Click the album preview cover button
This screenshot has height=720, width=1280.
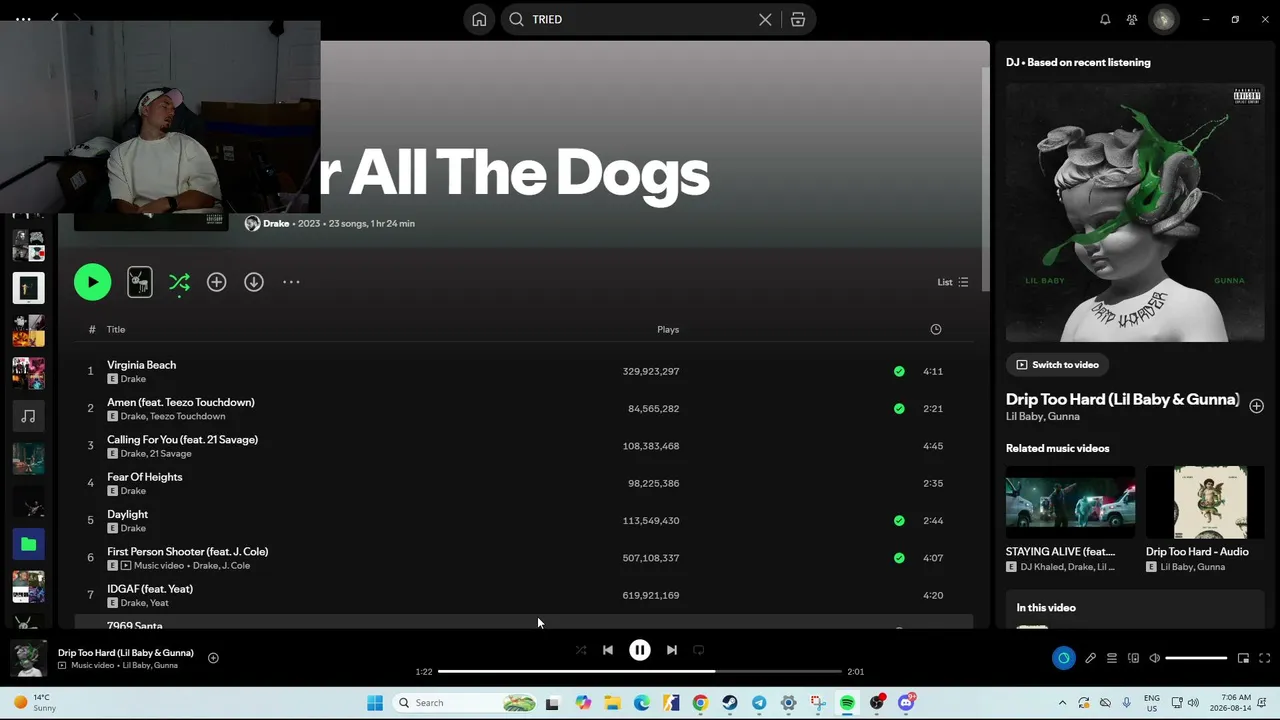[140, 282]
